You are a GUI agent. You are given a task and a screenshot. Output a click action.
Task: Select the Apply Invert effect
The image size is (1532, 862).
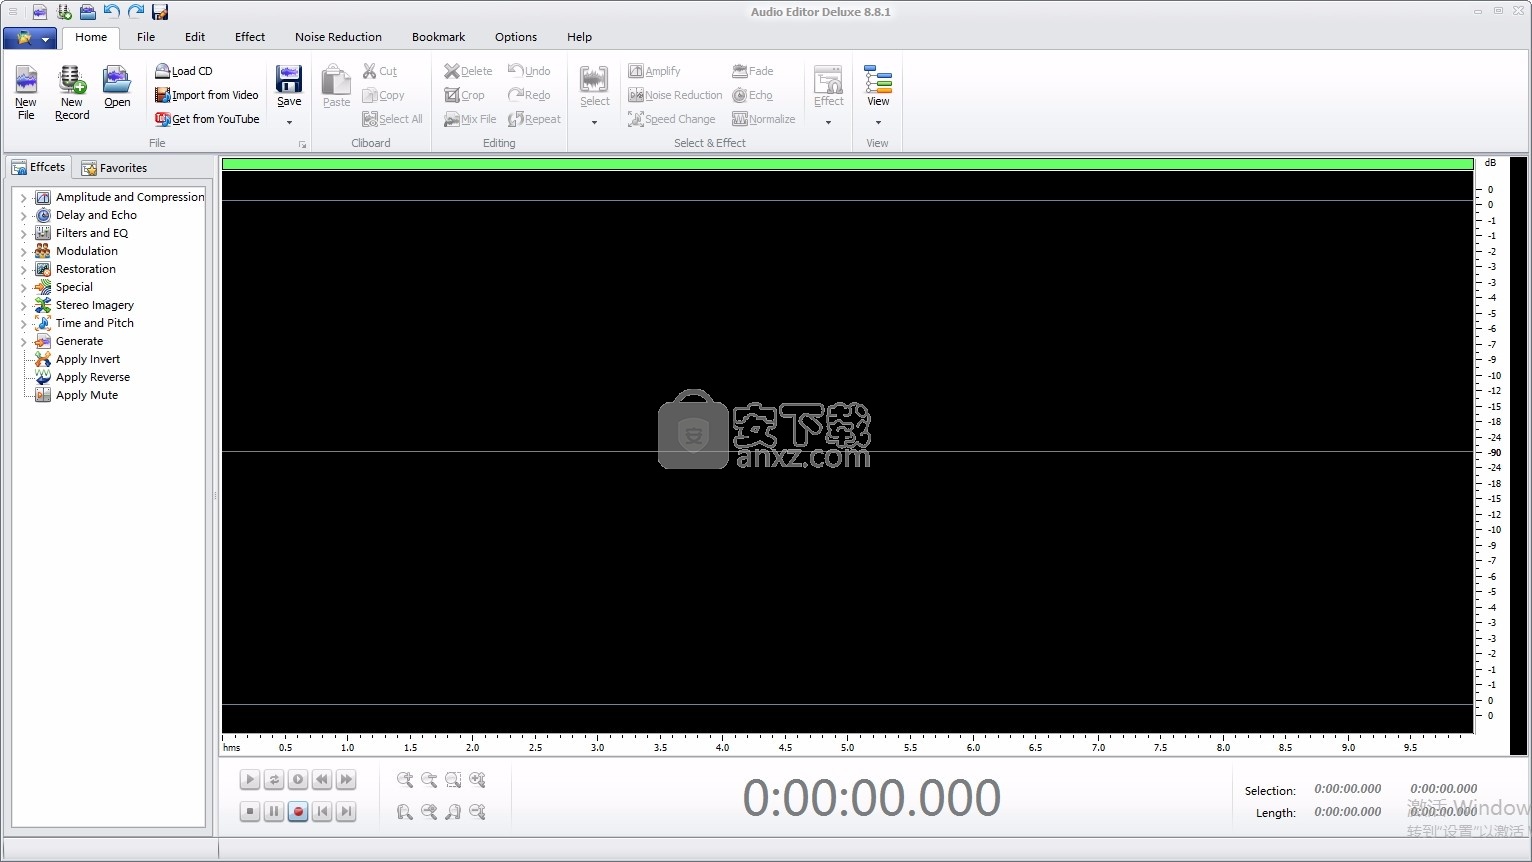(78, 359)
